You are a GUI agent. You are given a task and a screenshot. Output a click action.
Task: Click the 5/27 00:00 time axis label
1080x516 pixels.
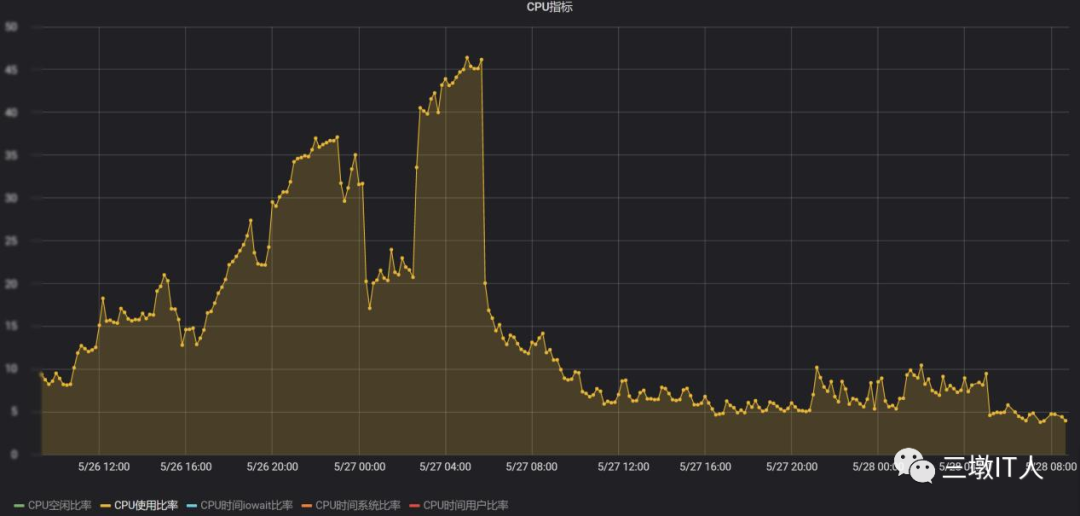tap(359, 466)
